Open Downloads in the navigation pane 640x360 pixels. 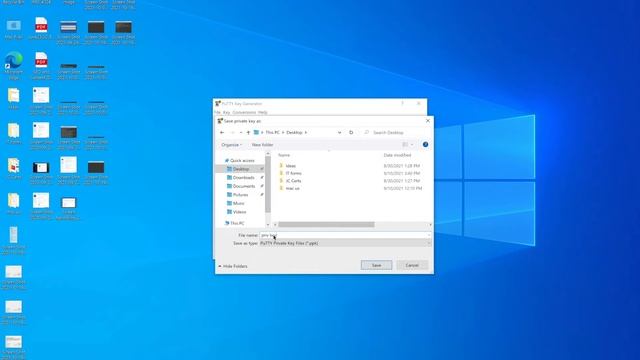tap(243, 178)
